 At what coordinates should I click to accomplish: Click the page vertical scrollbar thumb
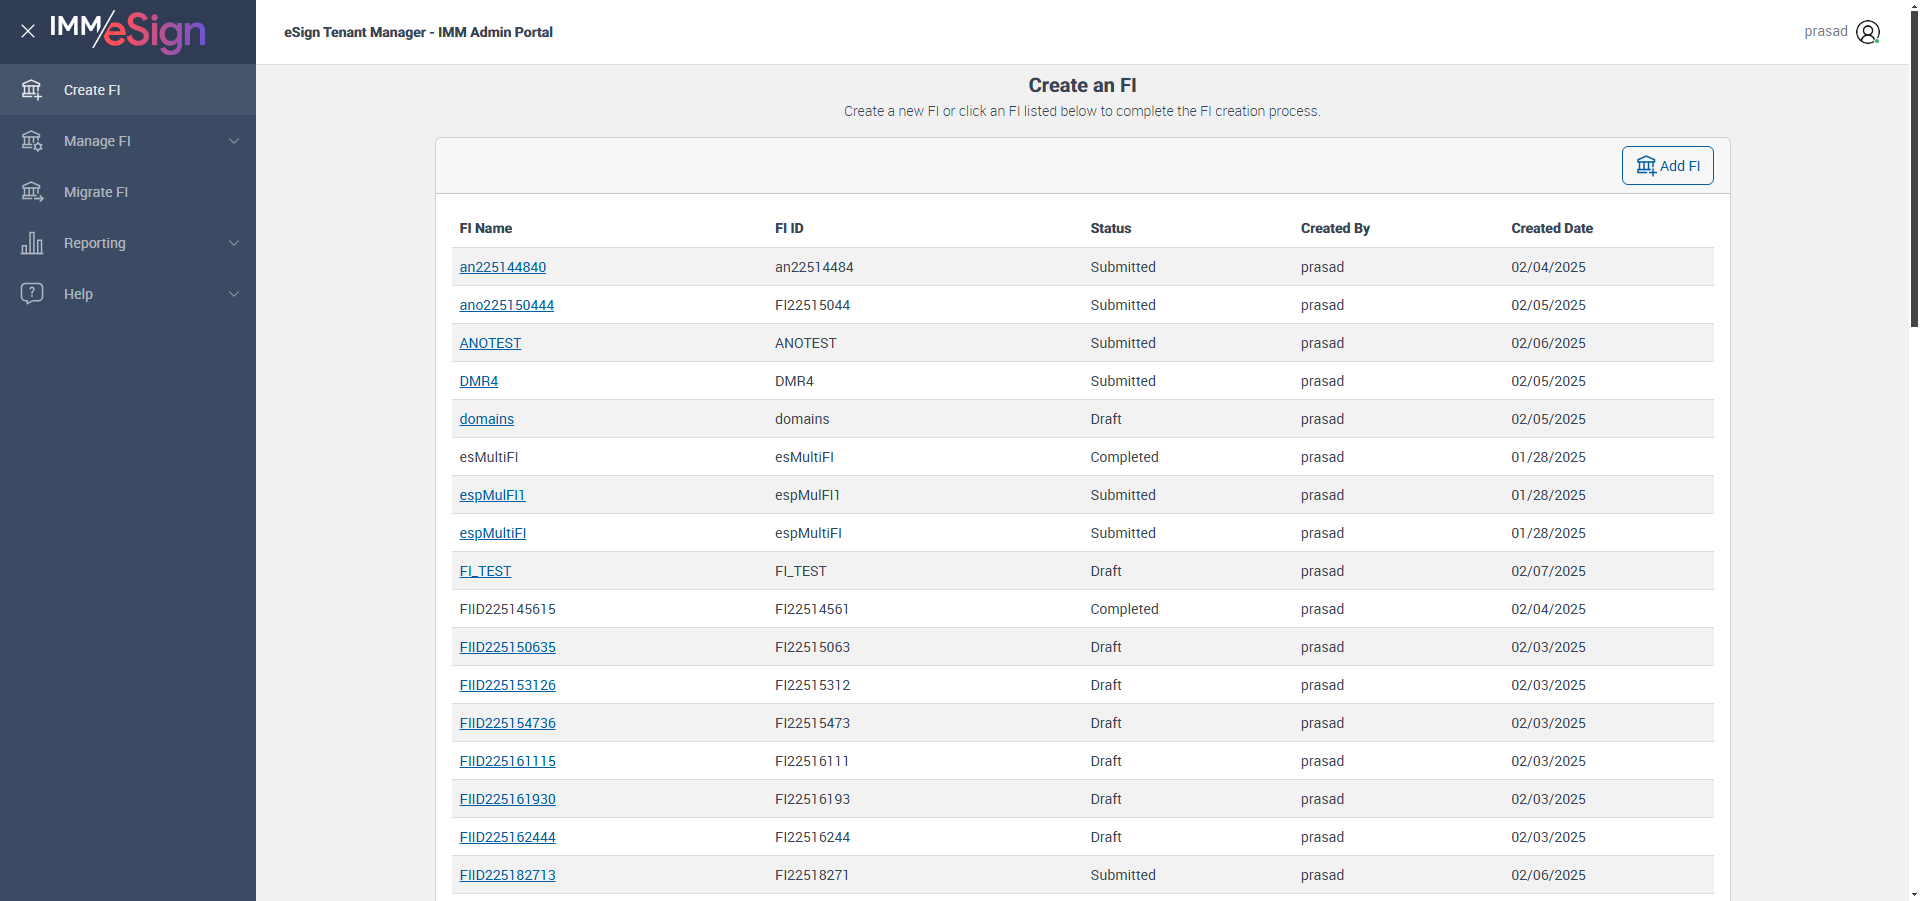(x=1914, y=170)
